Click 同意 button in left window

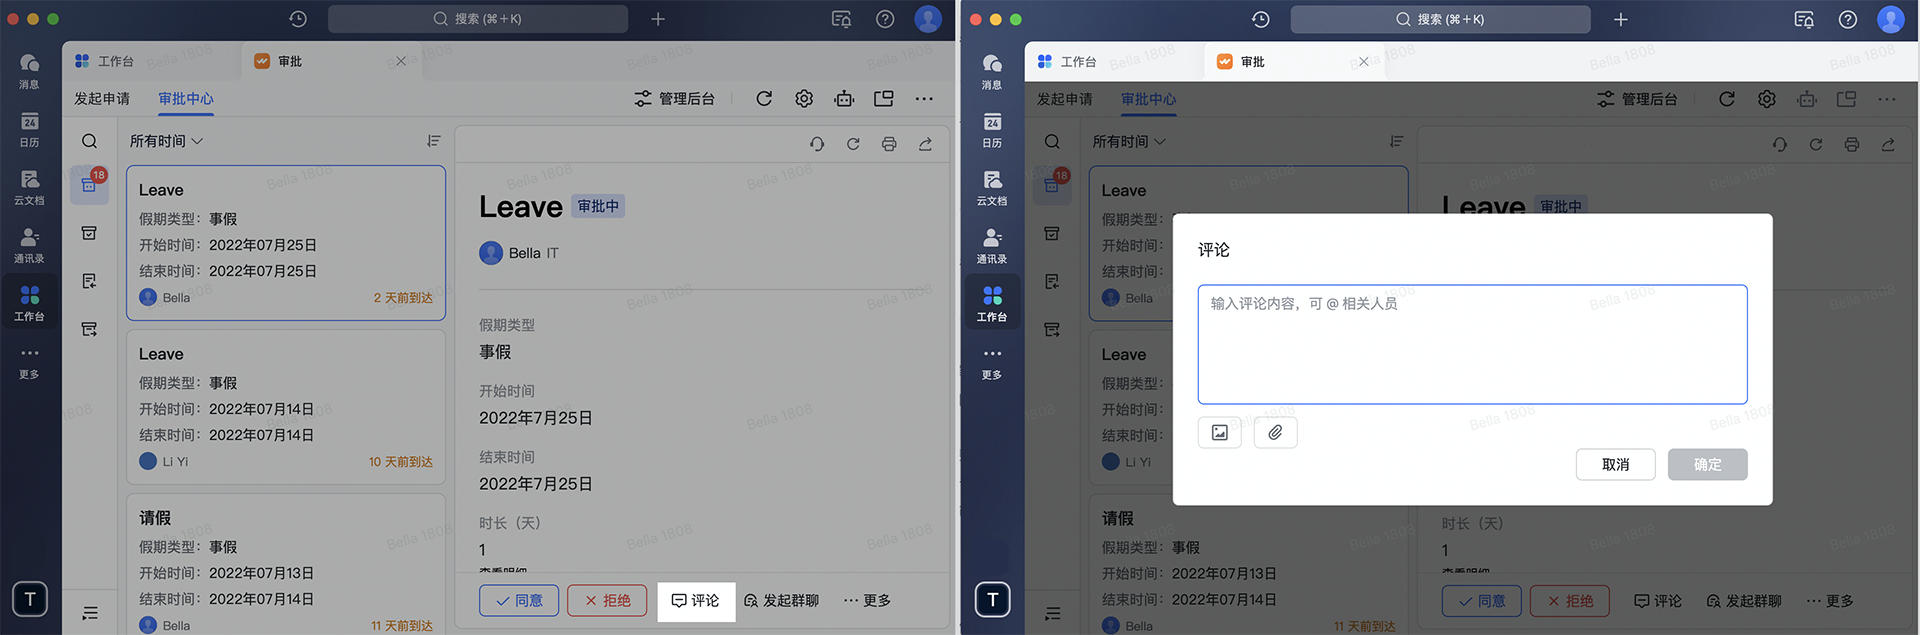[519, 600]
